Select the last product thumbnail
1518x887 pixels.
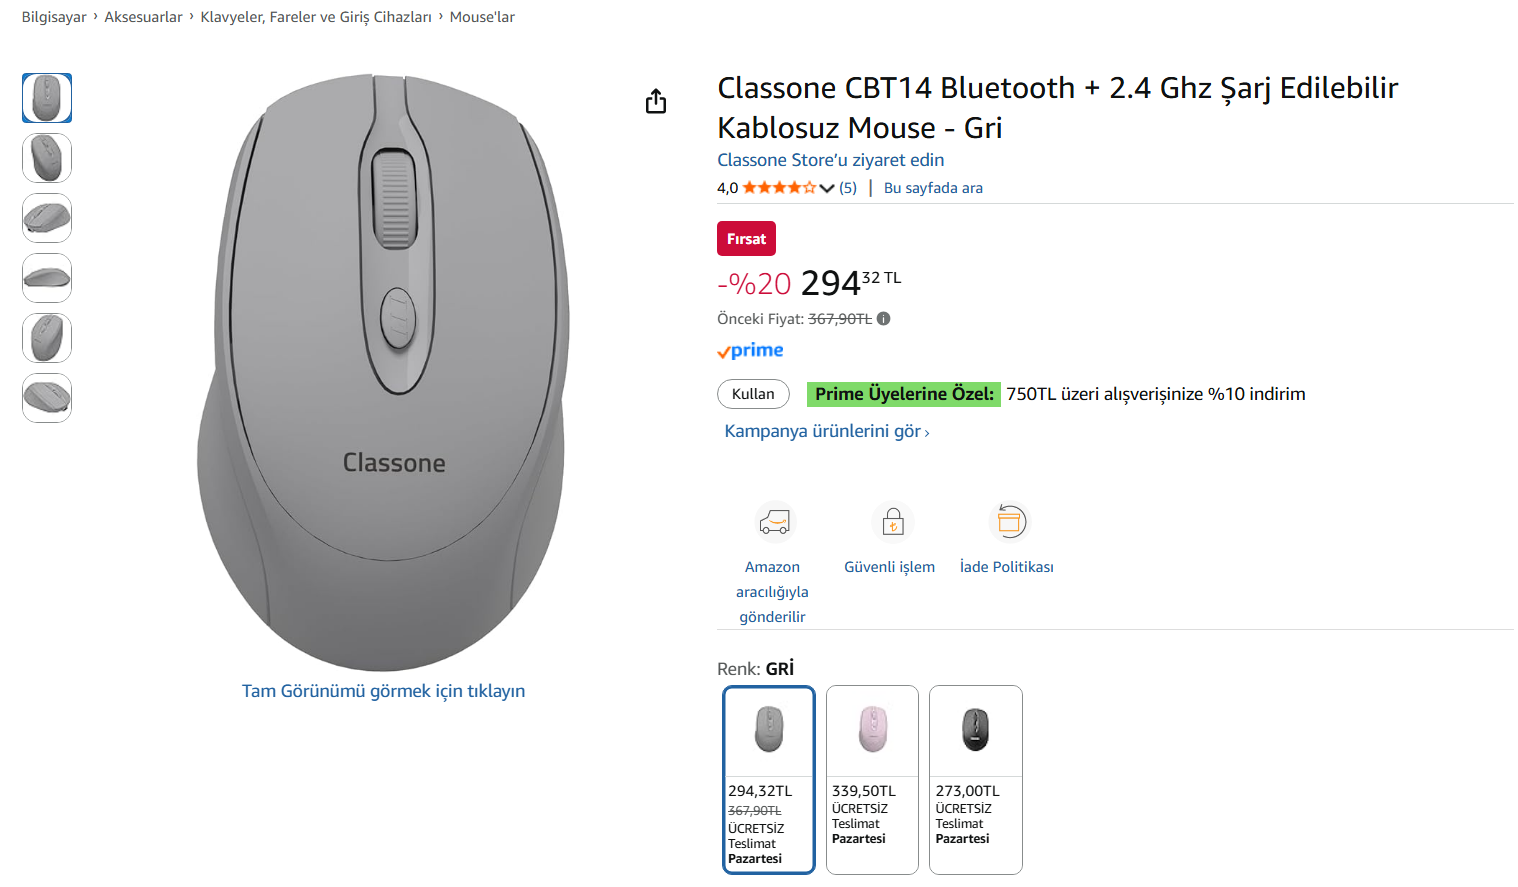[47, 398]
